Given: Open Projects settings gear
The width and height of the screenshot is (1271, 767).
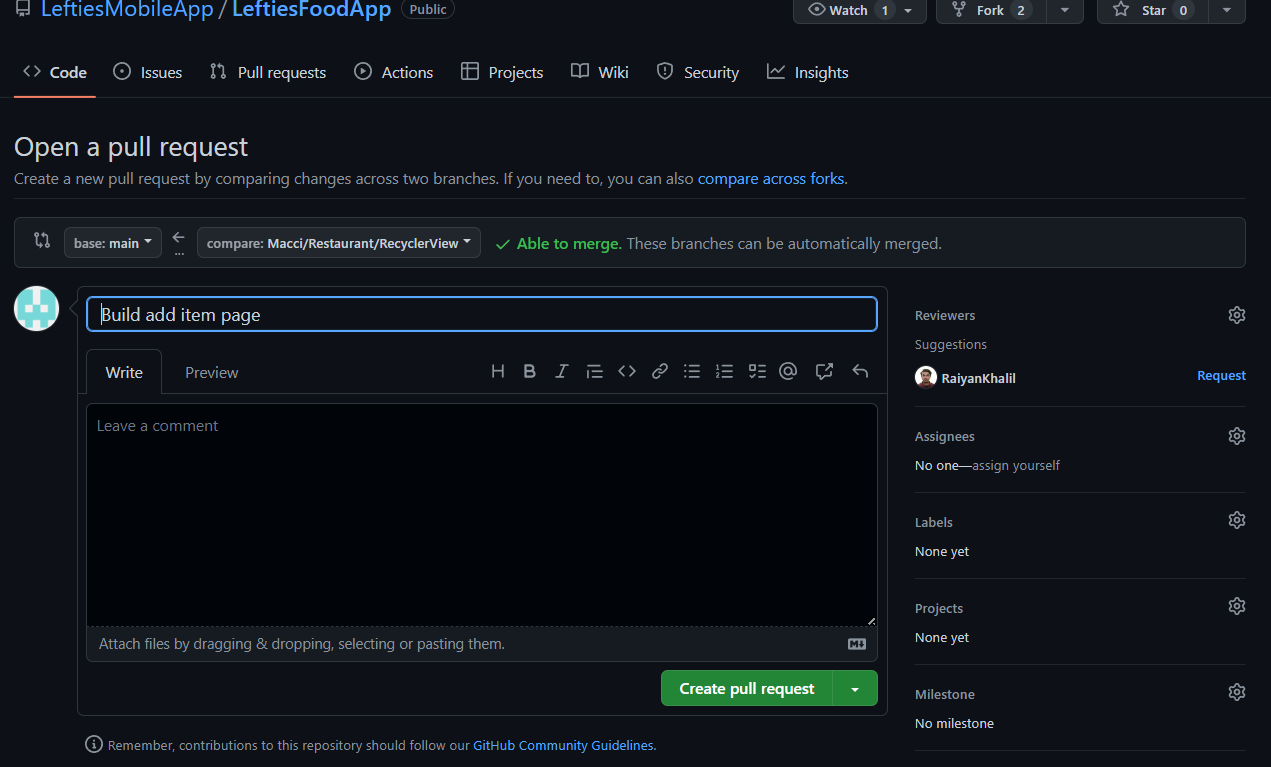Looking at the screenshot, I should coord(1237,606).
